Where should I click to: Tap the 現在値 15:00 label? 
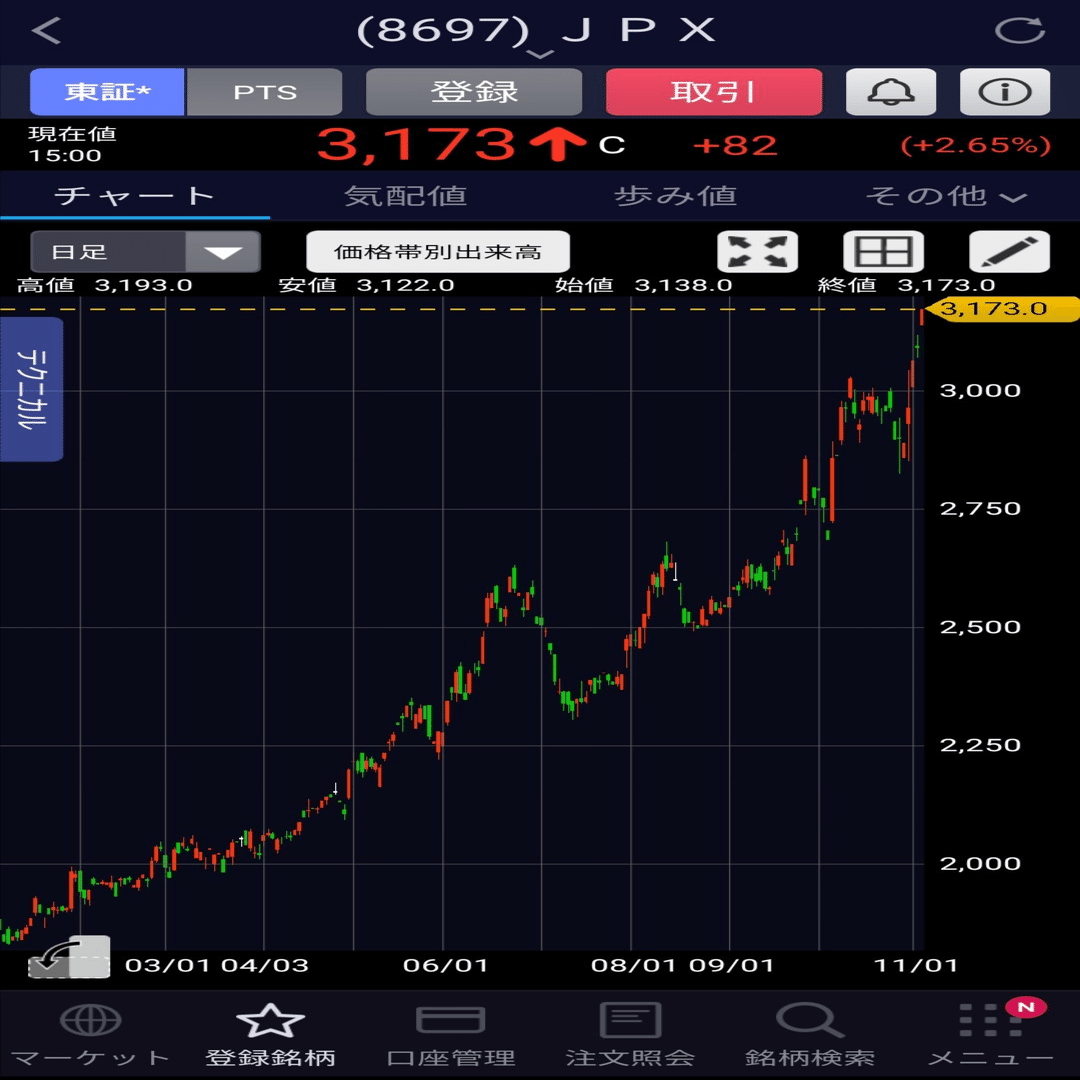click(72, 145)
